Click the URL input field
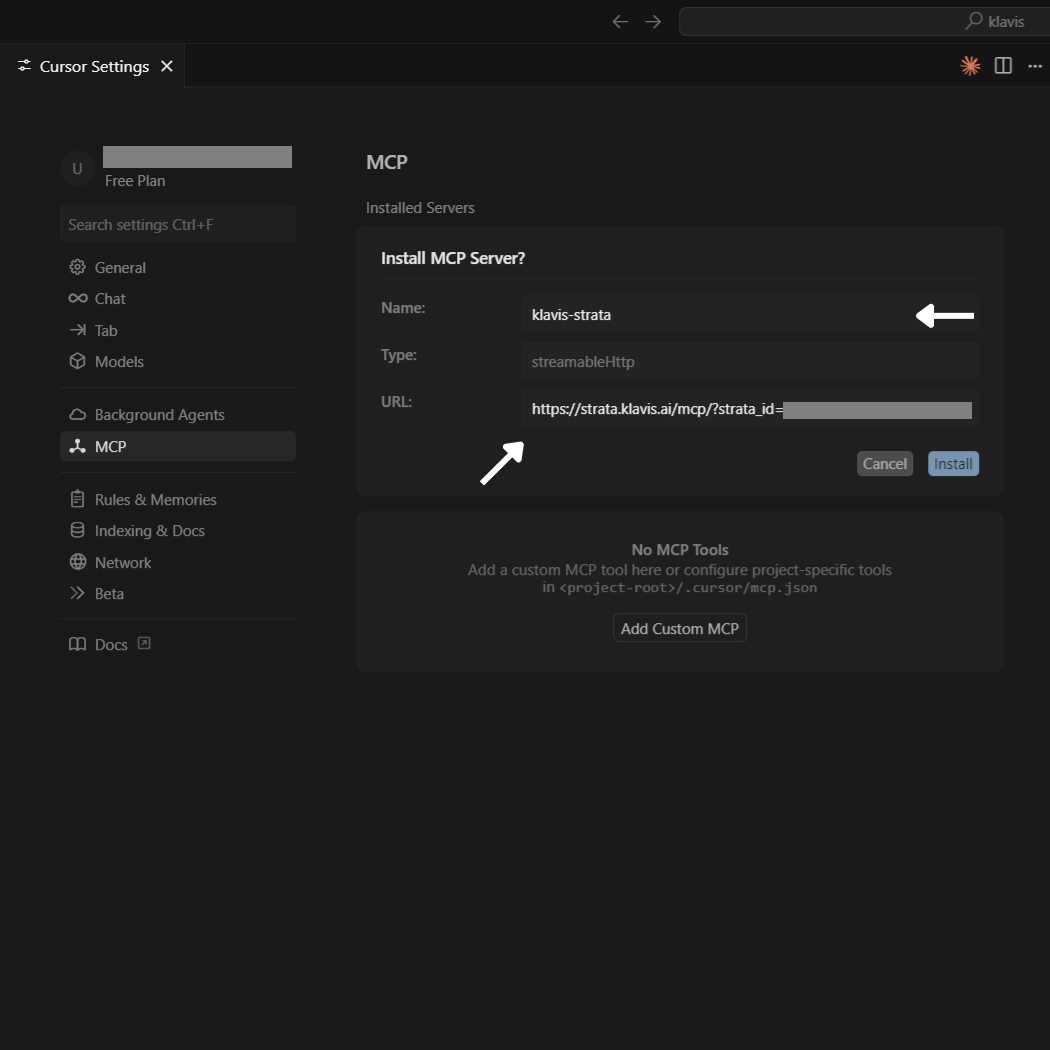Viewport: 1050px width, 1050px height. (x=750, y=408)
